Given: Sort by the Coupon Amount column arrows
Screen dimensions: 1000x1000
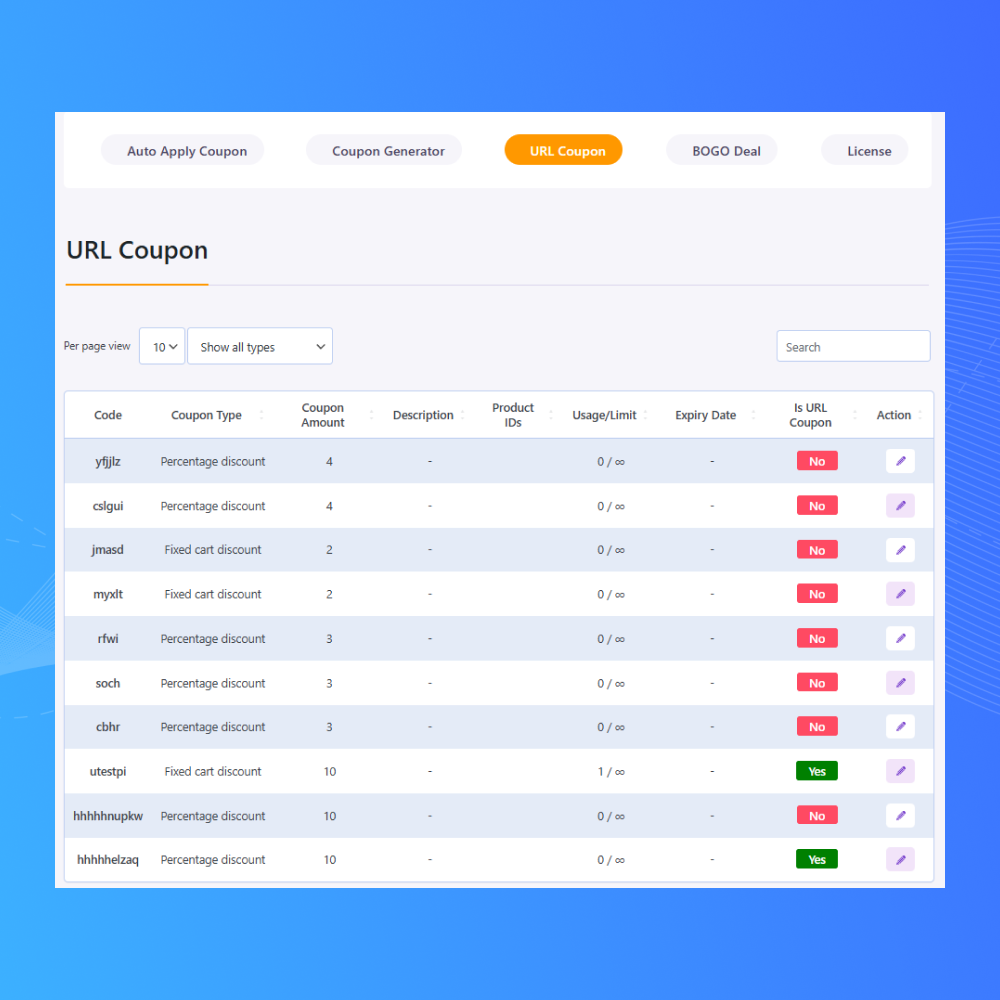Looking at the screenshot, I should 371,415.
